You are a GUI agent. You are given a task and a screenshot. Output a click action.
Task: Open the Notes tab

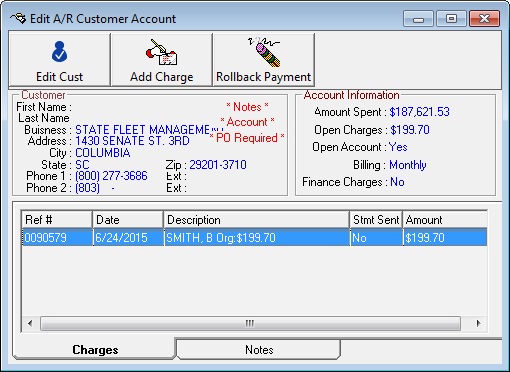pyautogui.click(x=259, y=350)
